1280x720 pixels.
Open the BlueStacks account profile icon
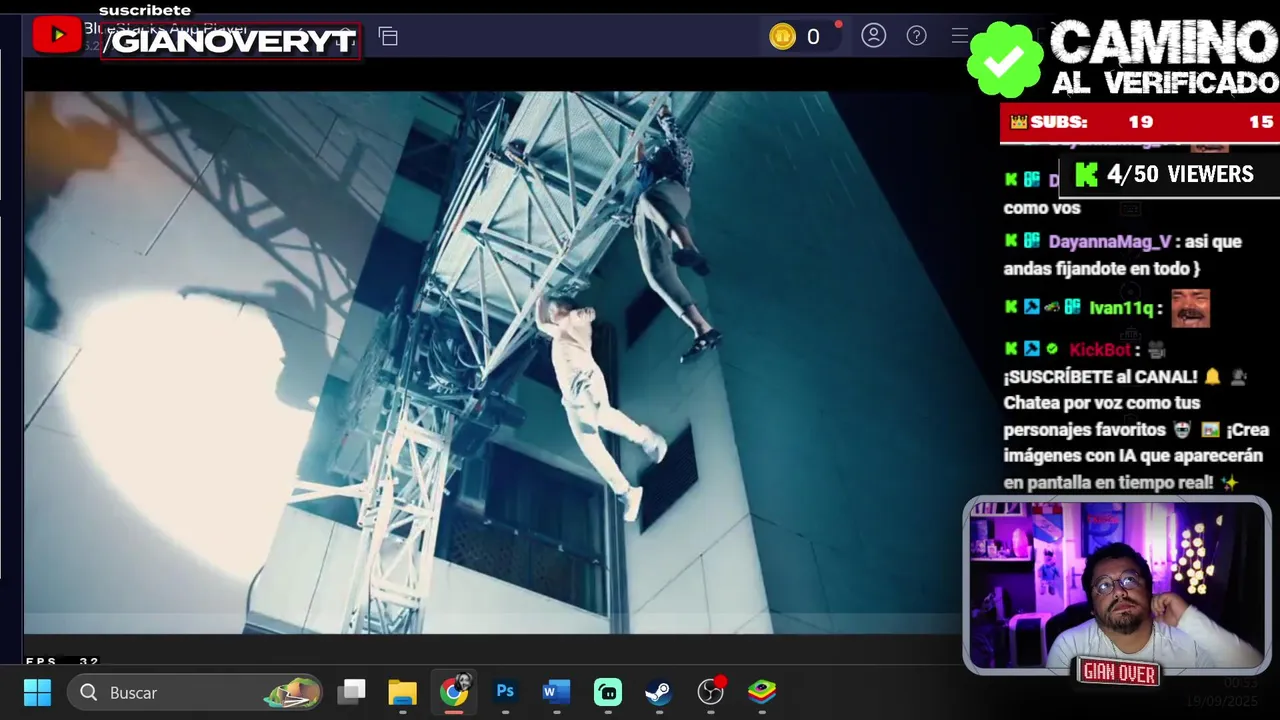[874, 36]
